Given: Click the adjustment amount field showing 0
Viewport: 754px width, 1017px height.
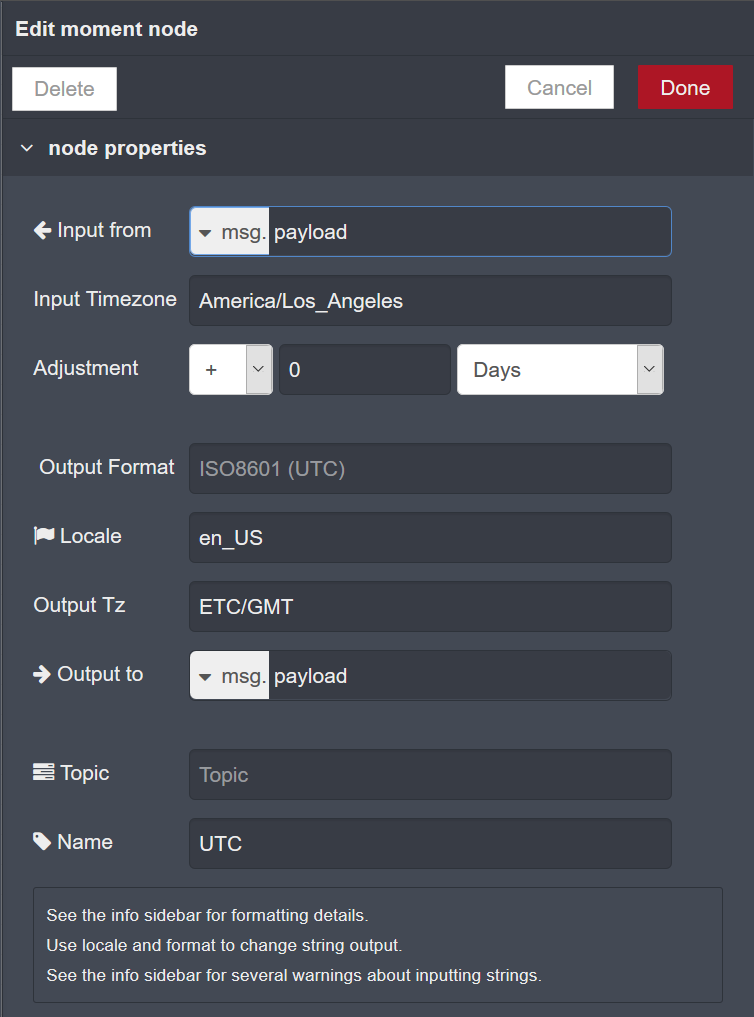Looking at the screenshot, I should [x=365, y=370].
